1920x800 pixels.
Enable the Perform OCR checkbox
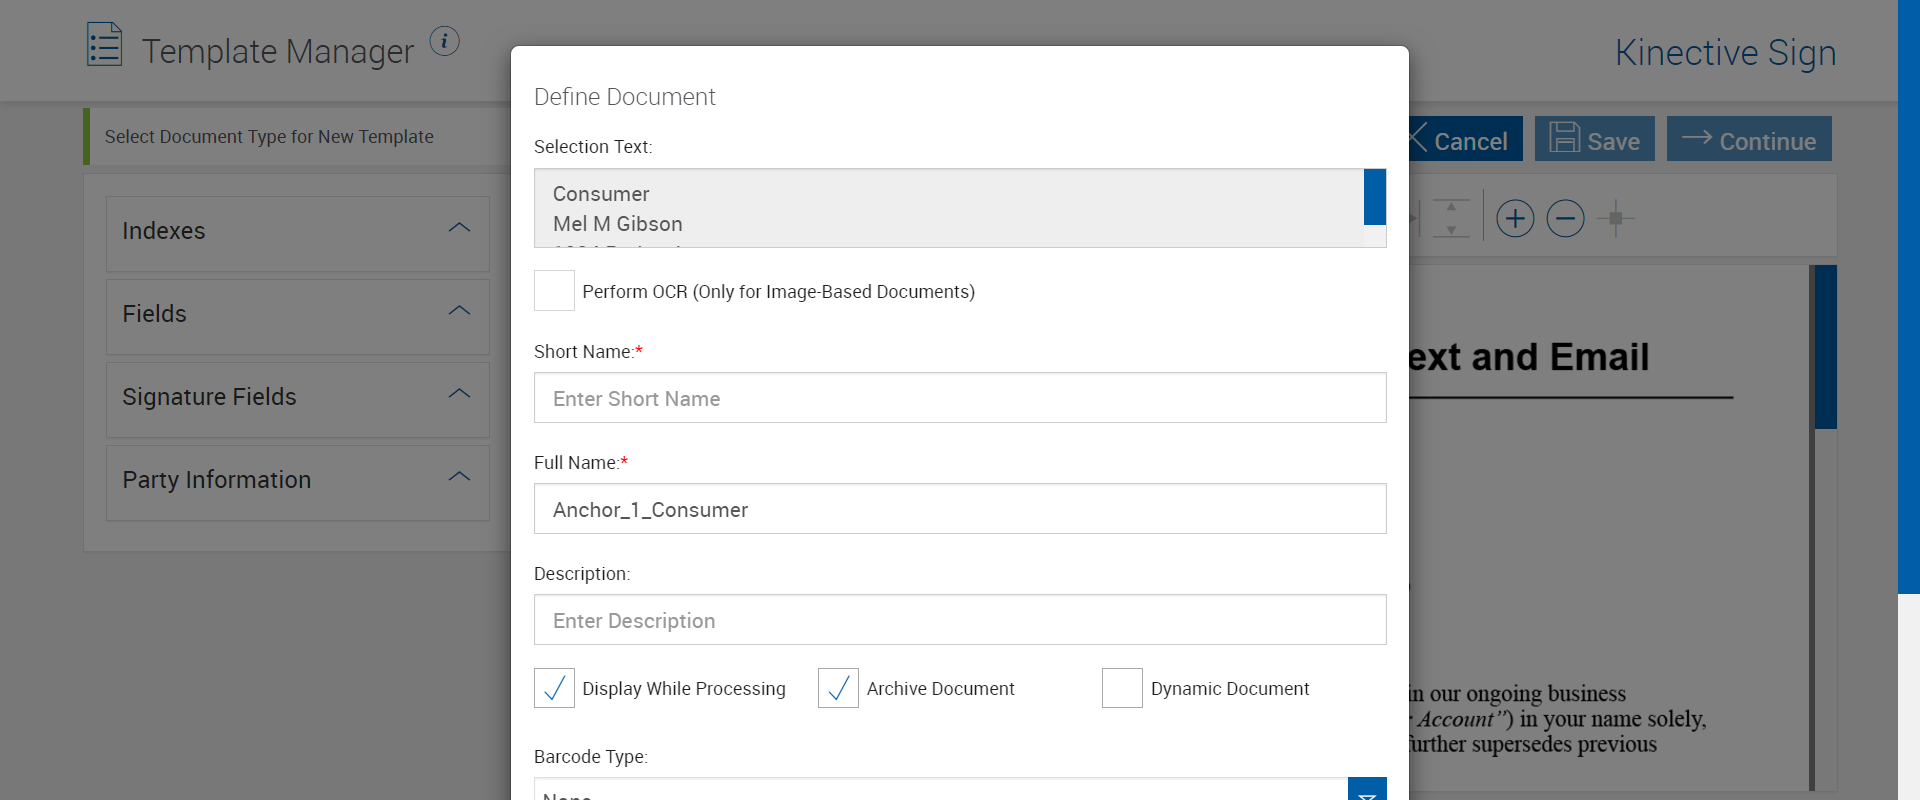click(554, 291)
